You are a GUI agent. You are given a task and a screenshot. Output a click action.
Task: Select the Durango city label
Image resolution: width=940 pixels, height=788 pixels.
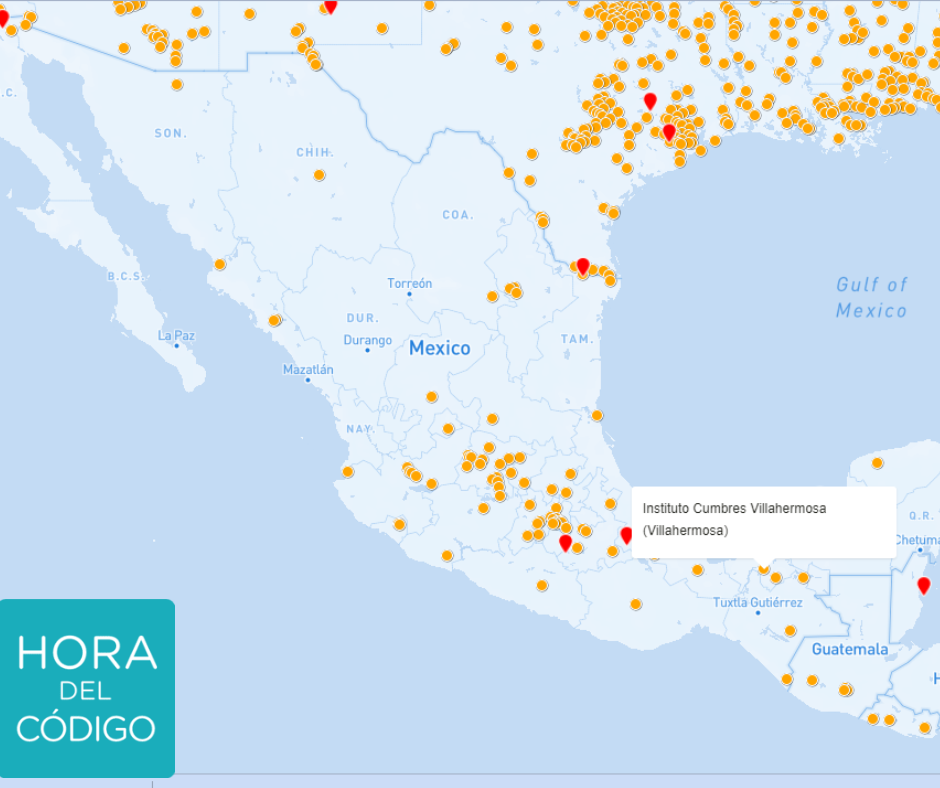click(x=367, y=340)
